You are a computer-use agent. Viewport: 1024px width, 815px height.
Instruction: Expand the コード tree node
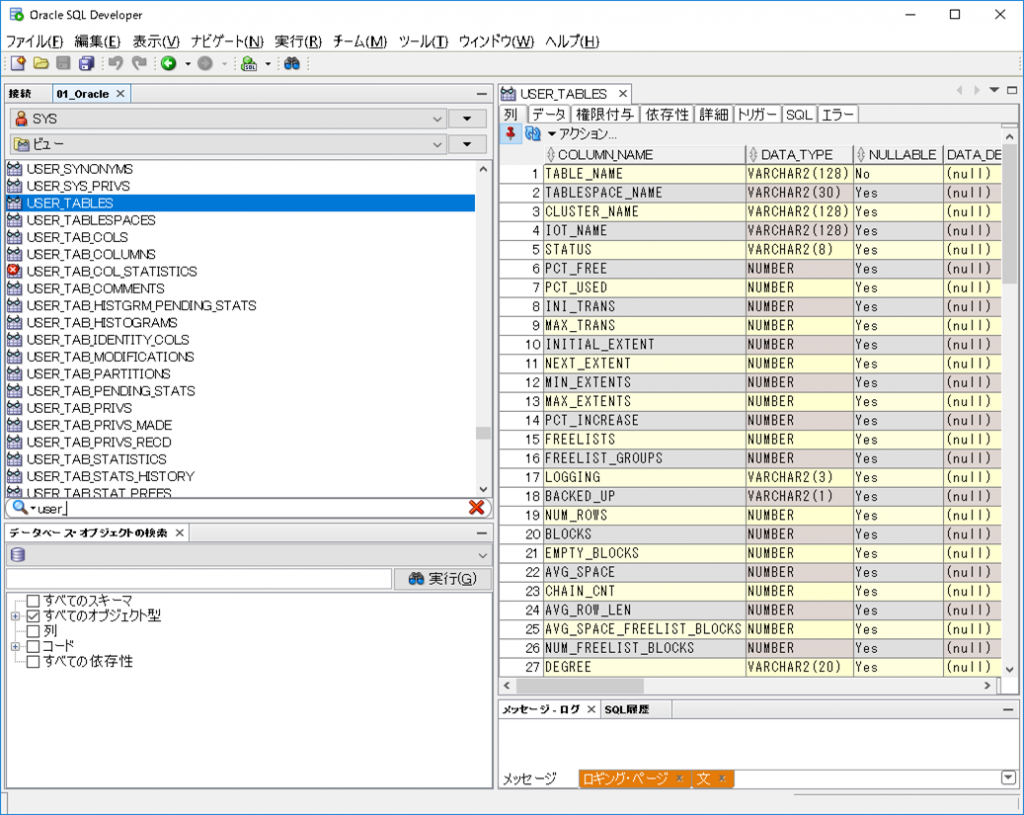coord(15,647)
